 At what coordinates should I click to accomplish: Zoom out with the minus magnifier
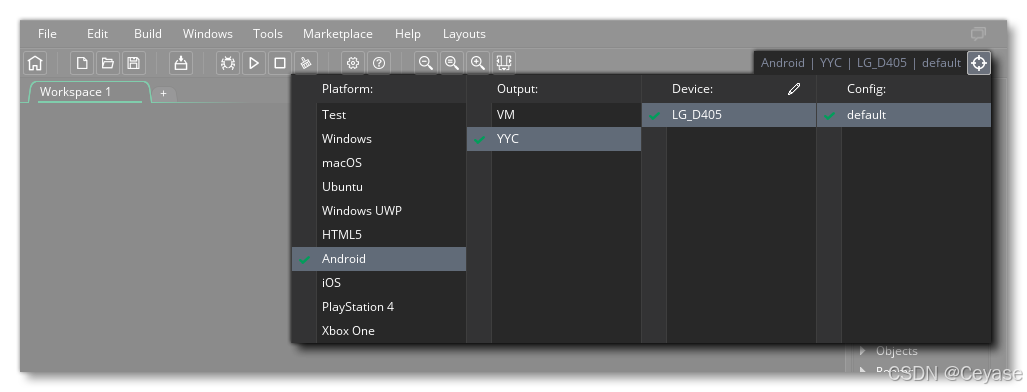426,63
